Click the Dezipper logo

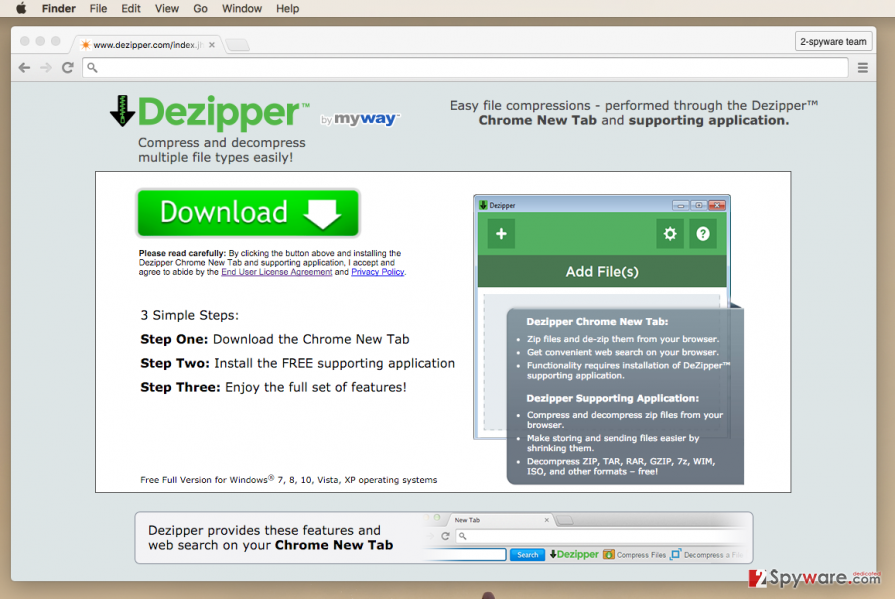[x=209, y=111]
